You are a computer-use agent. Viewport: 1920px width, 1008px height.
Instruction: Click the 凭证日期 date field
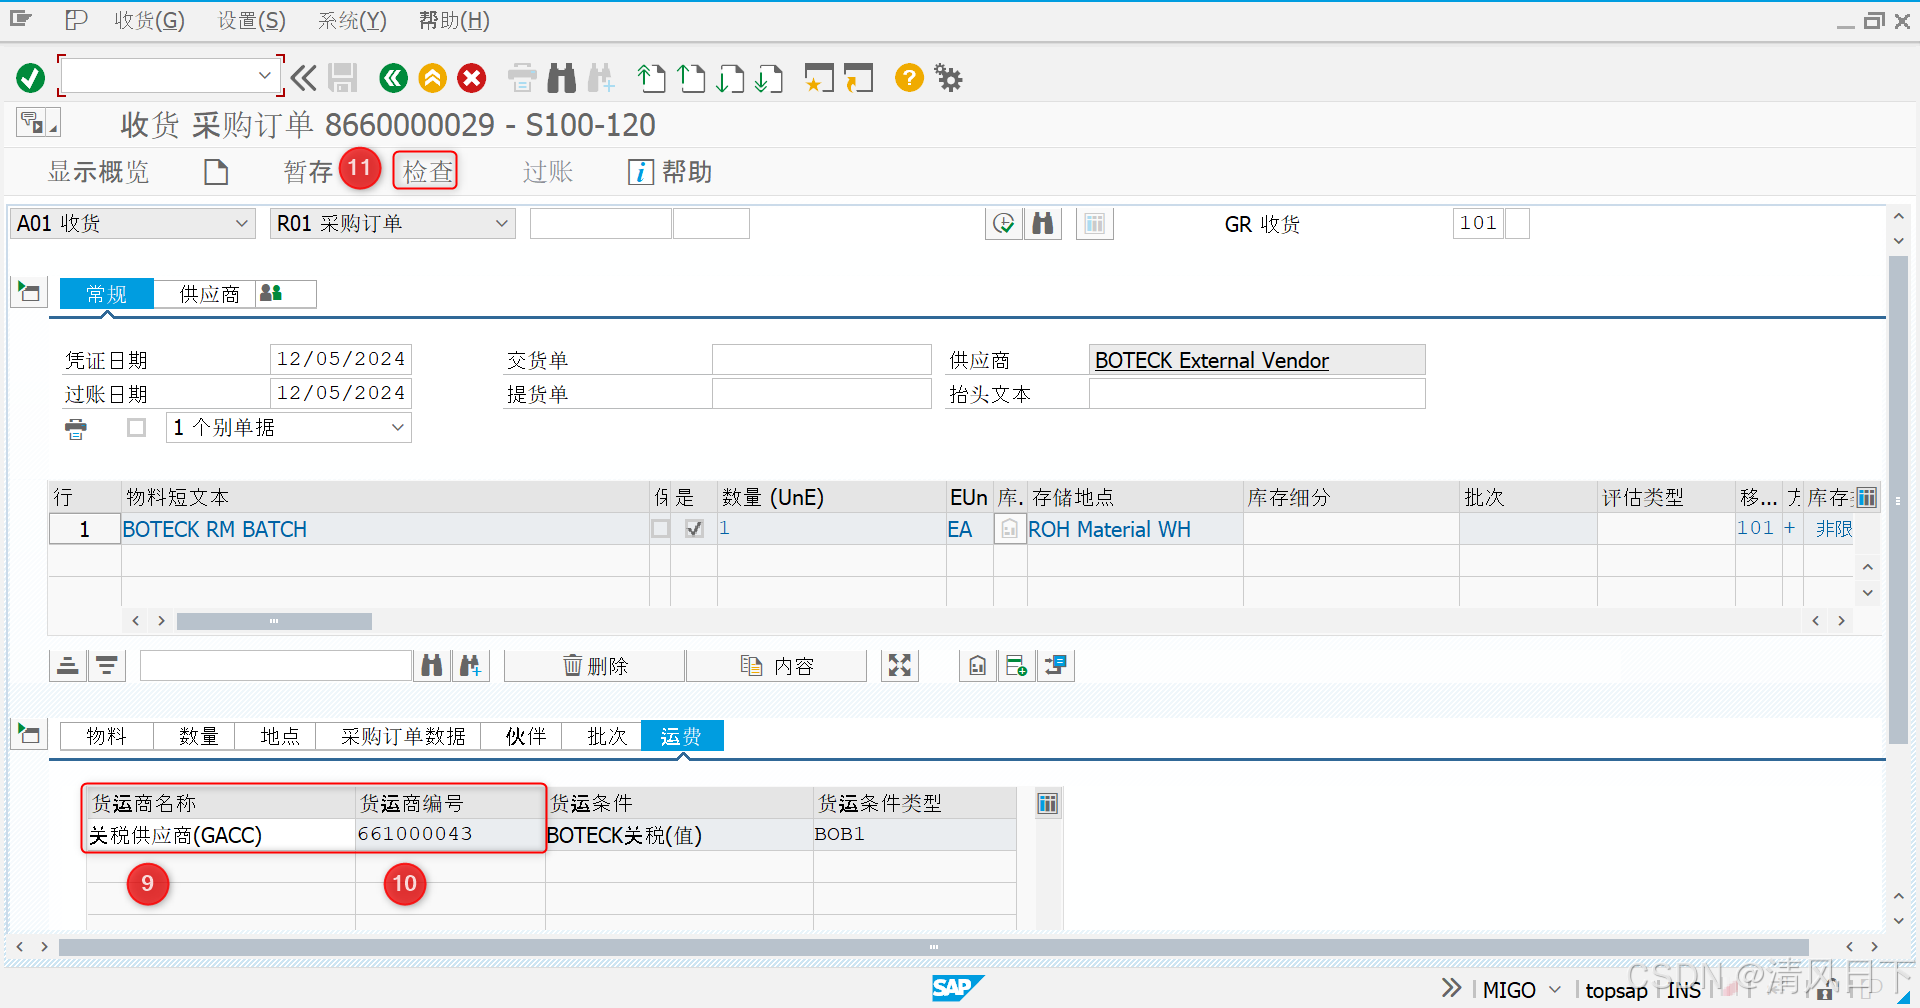(340, 360)
